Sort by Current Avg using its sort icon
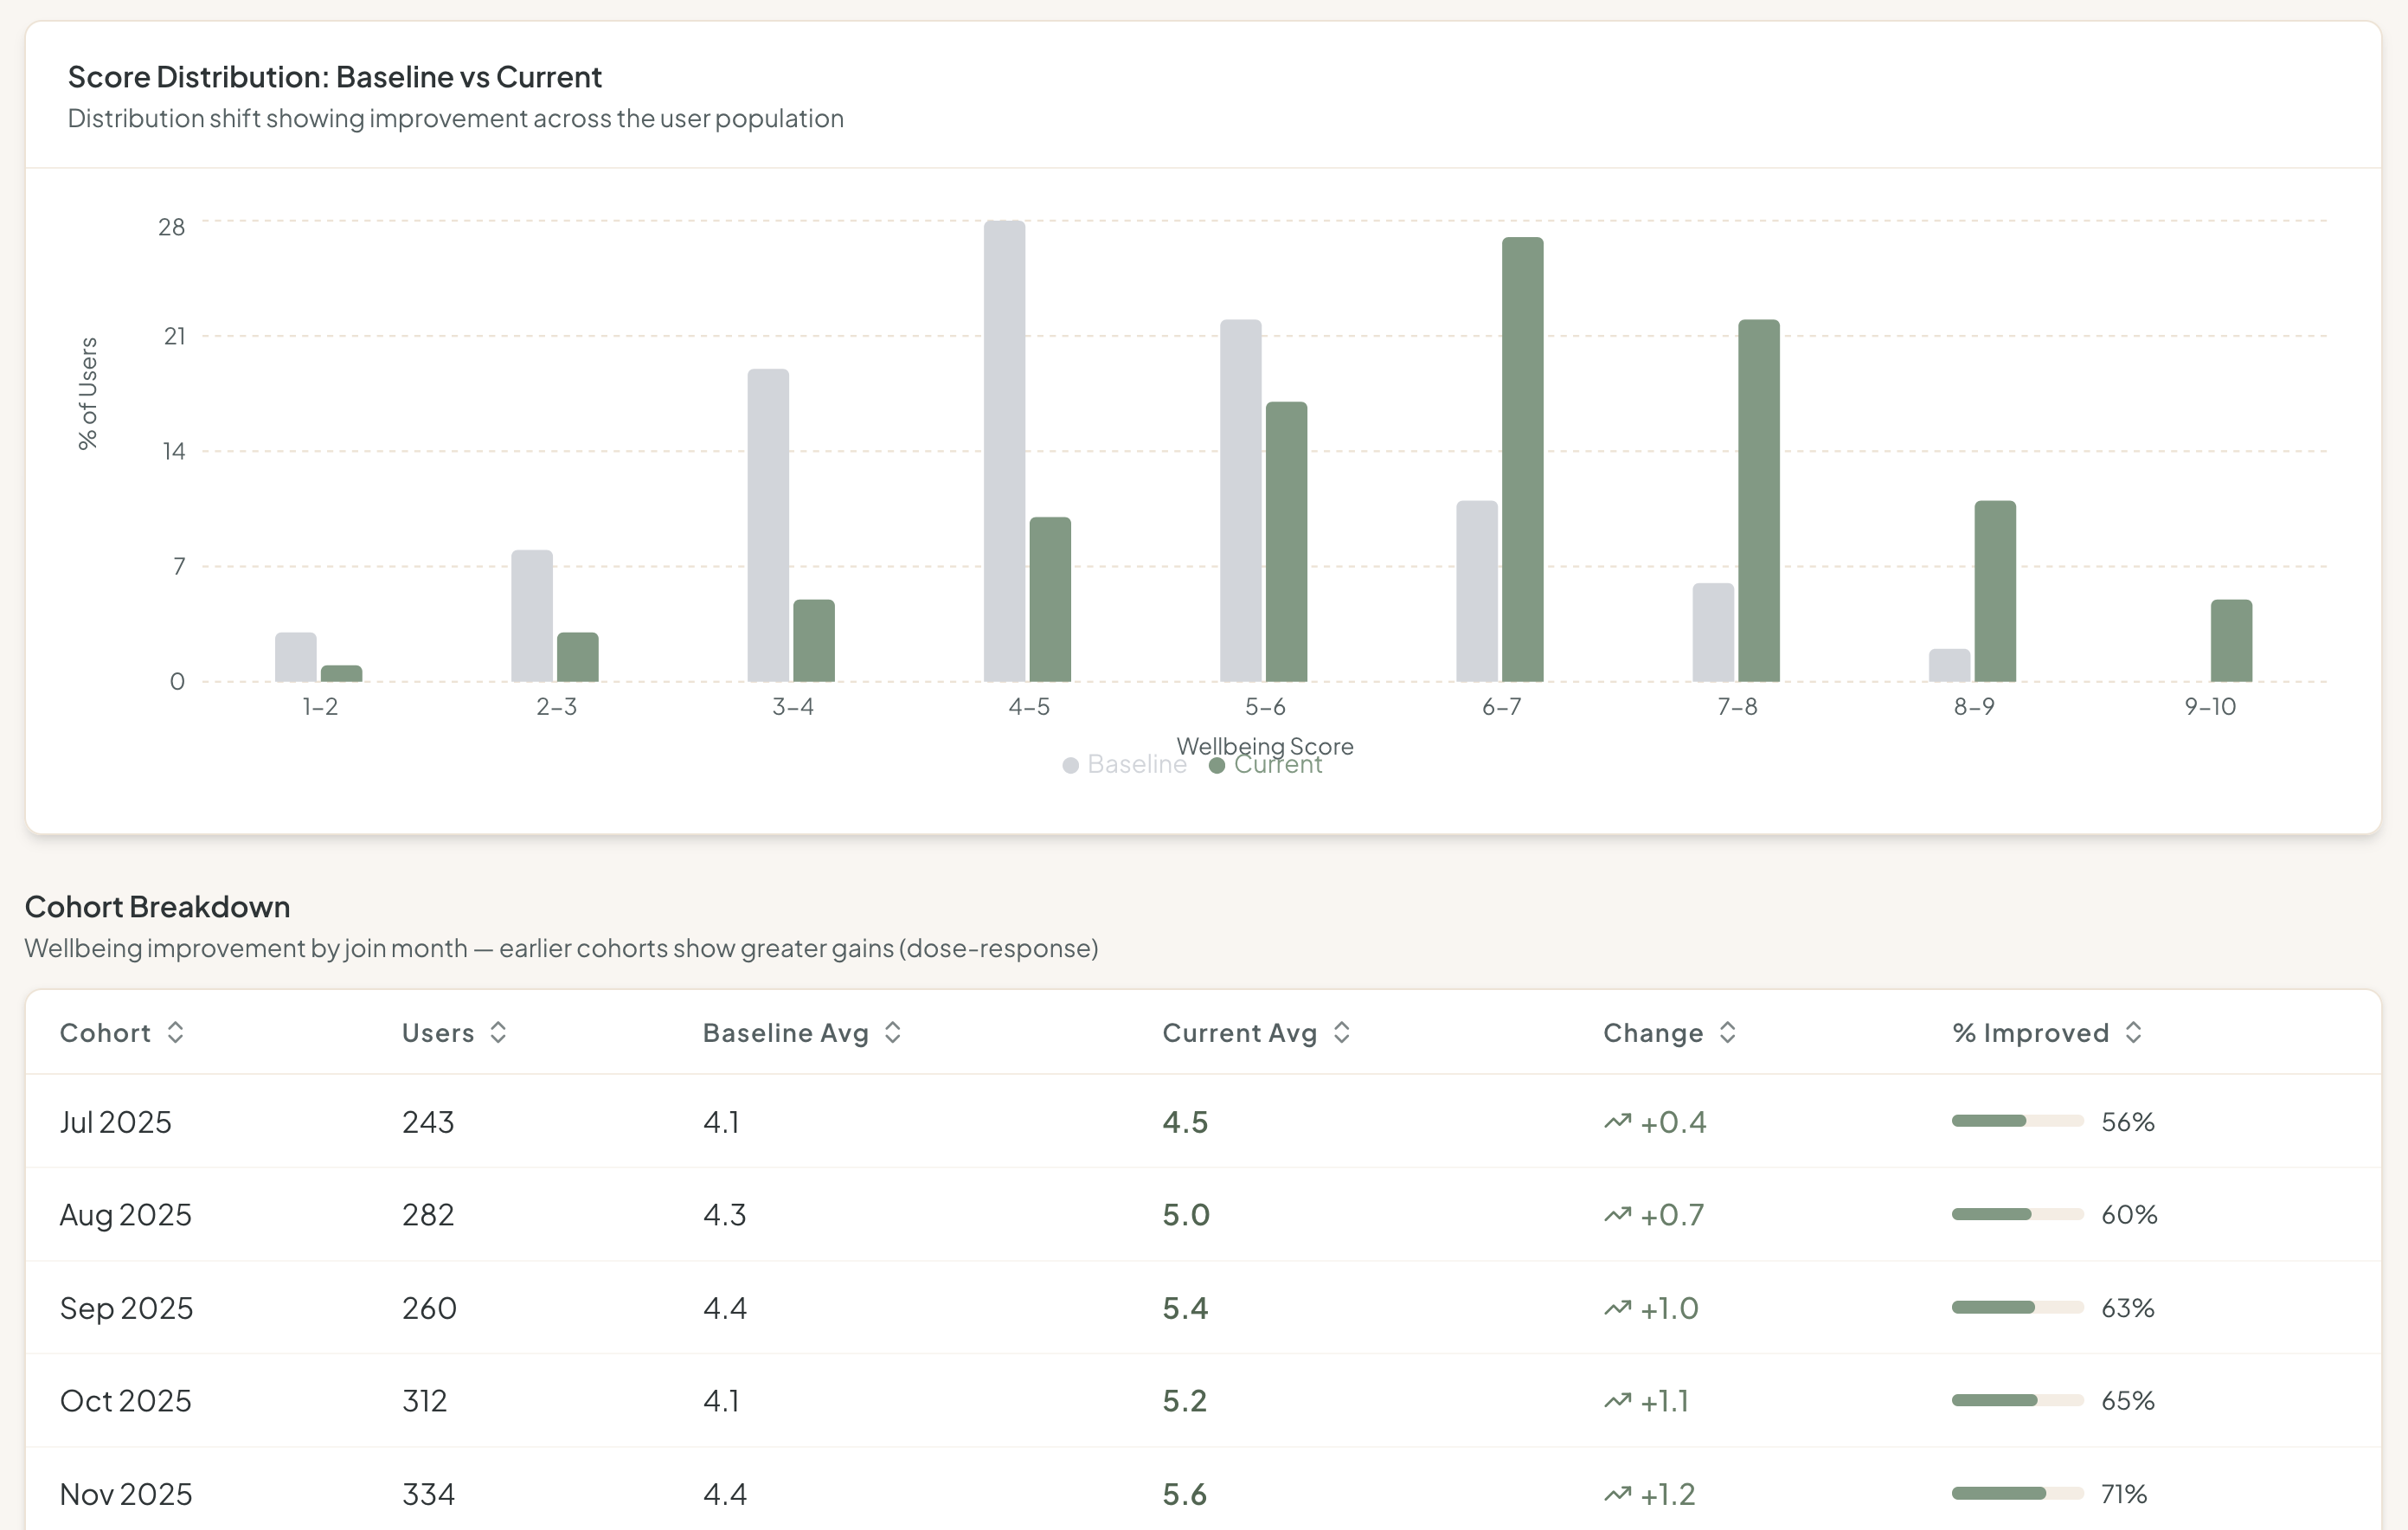Screen dimensions: 2408x1530 click(x=1344, y=1033)
